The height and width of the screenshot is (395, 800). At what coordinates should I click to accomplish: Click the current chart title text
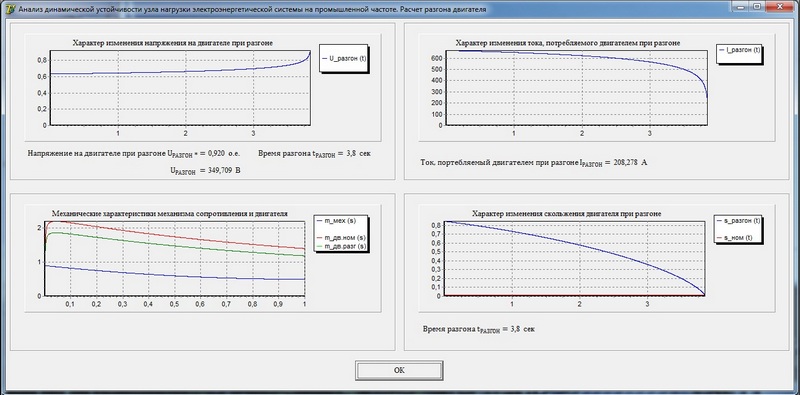567,43
